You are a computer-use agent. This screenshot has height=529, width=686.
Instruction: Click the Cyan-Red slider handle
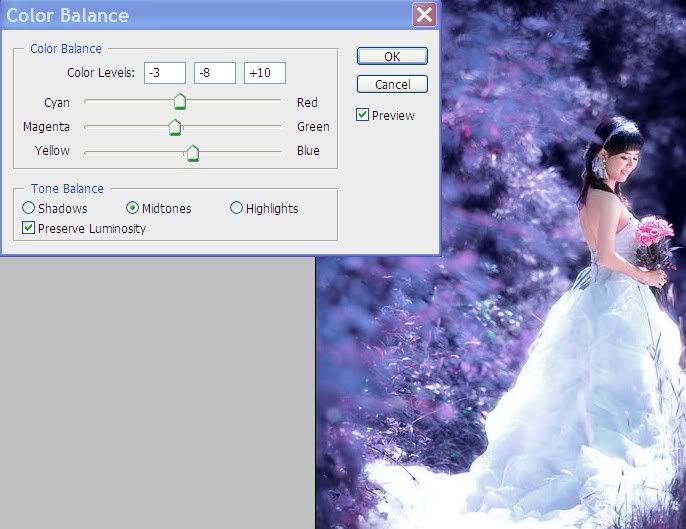(180, 101)
